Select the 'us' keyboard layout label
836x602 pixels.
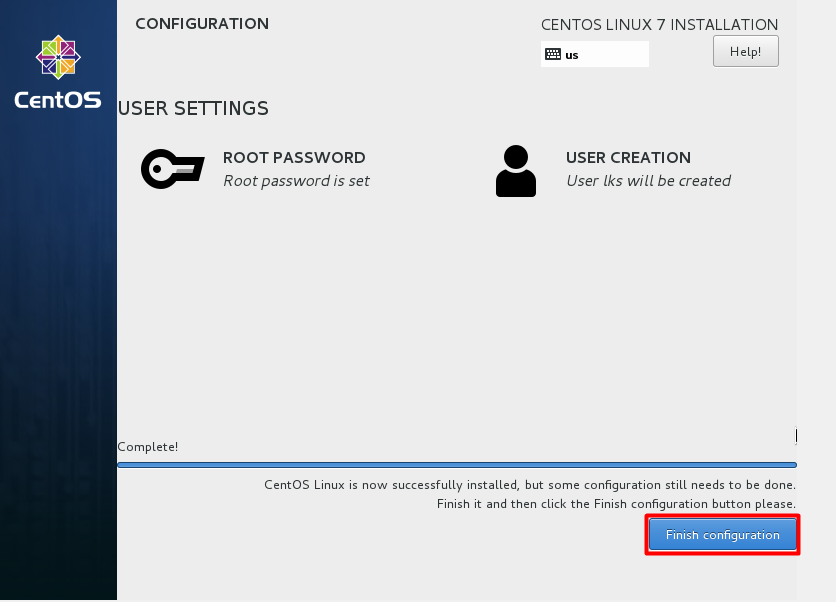(572, 56)
